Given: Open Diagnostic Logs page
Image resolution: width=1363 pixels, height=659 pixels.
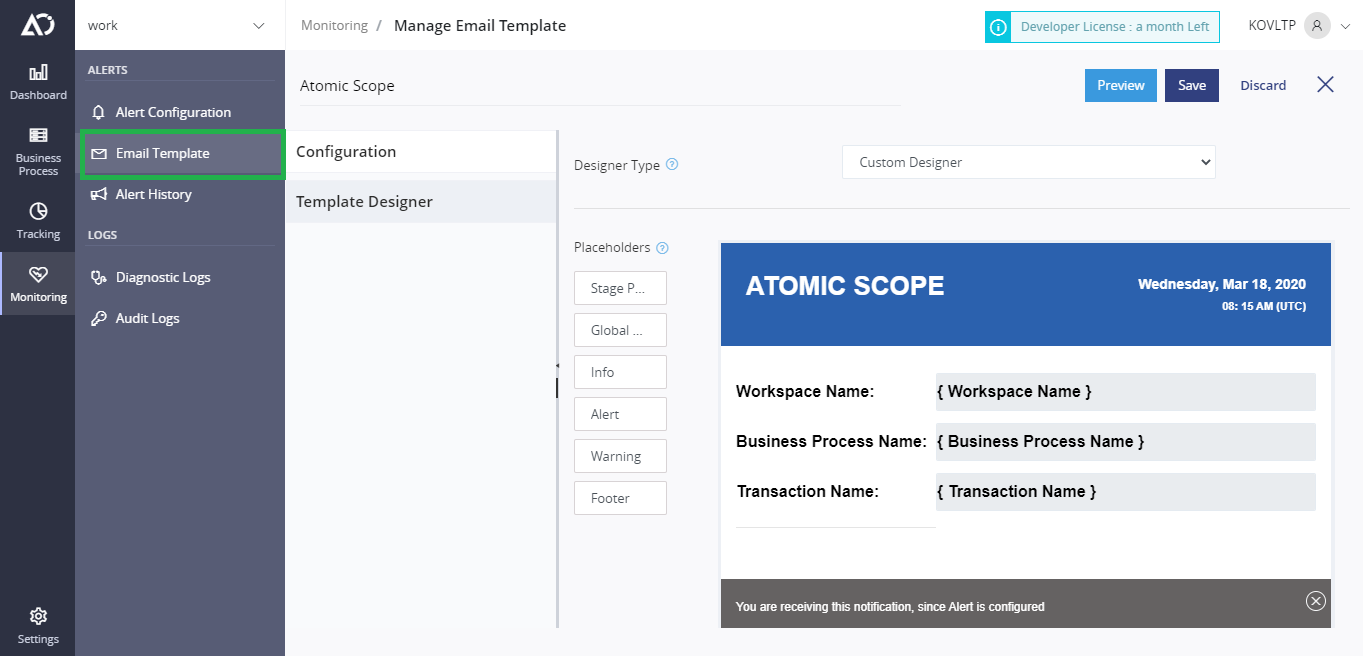Looking at the screenshot, I should (163, 277).
